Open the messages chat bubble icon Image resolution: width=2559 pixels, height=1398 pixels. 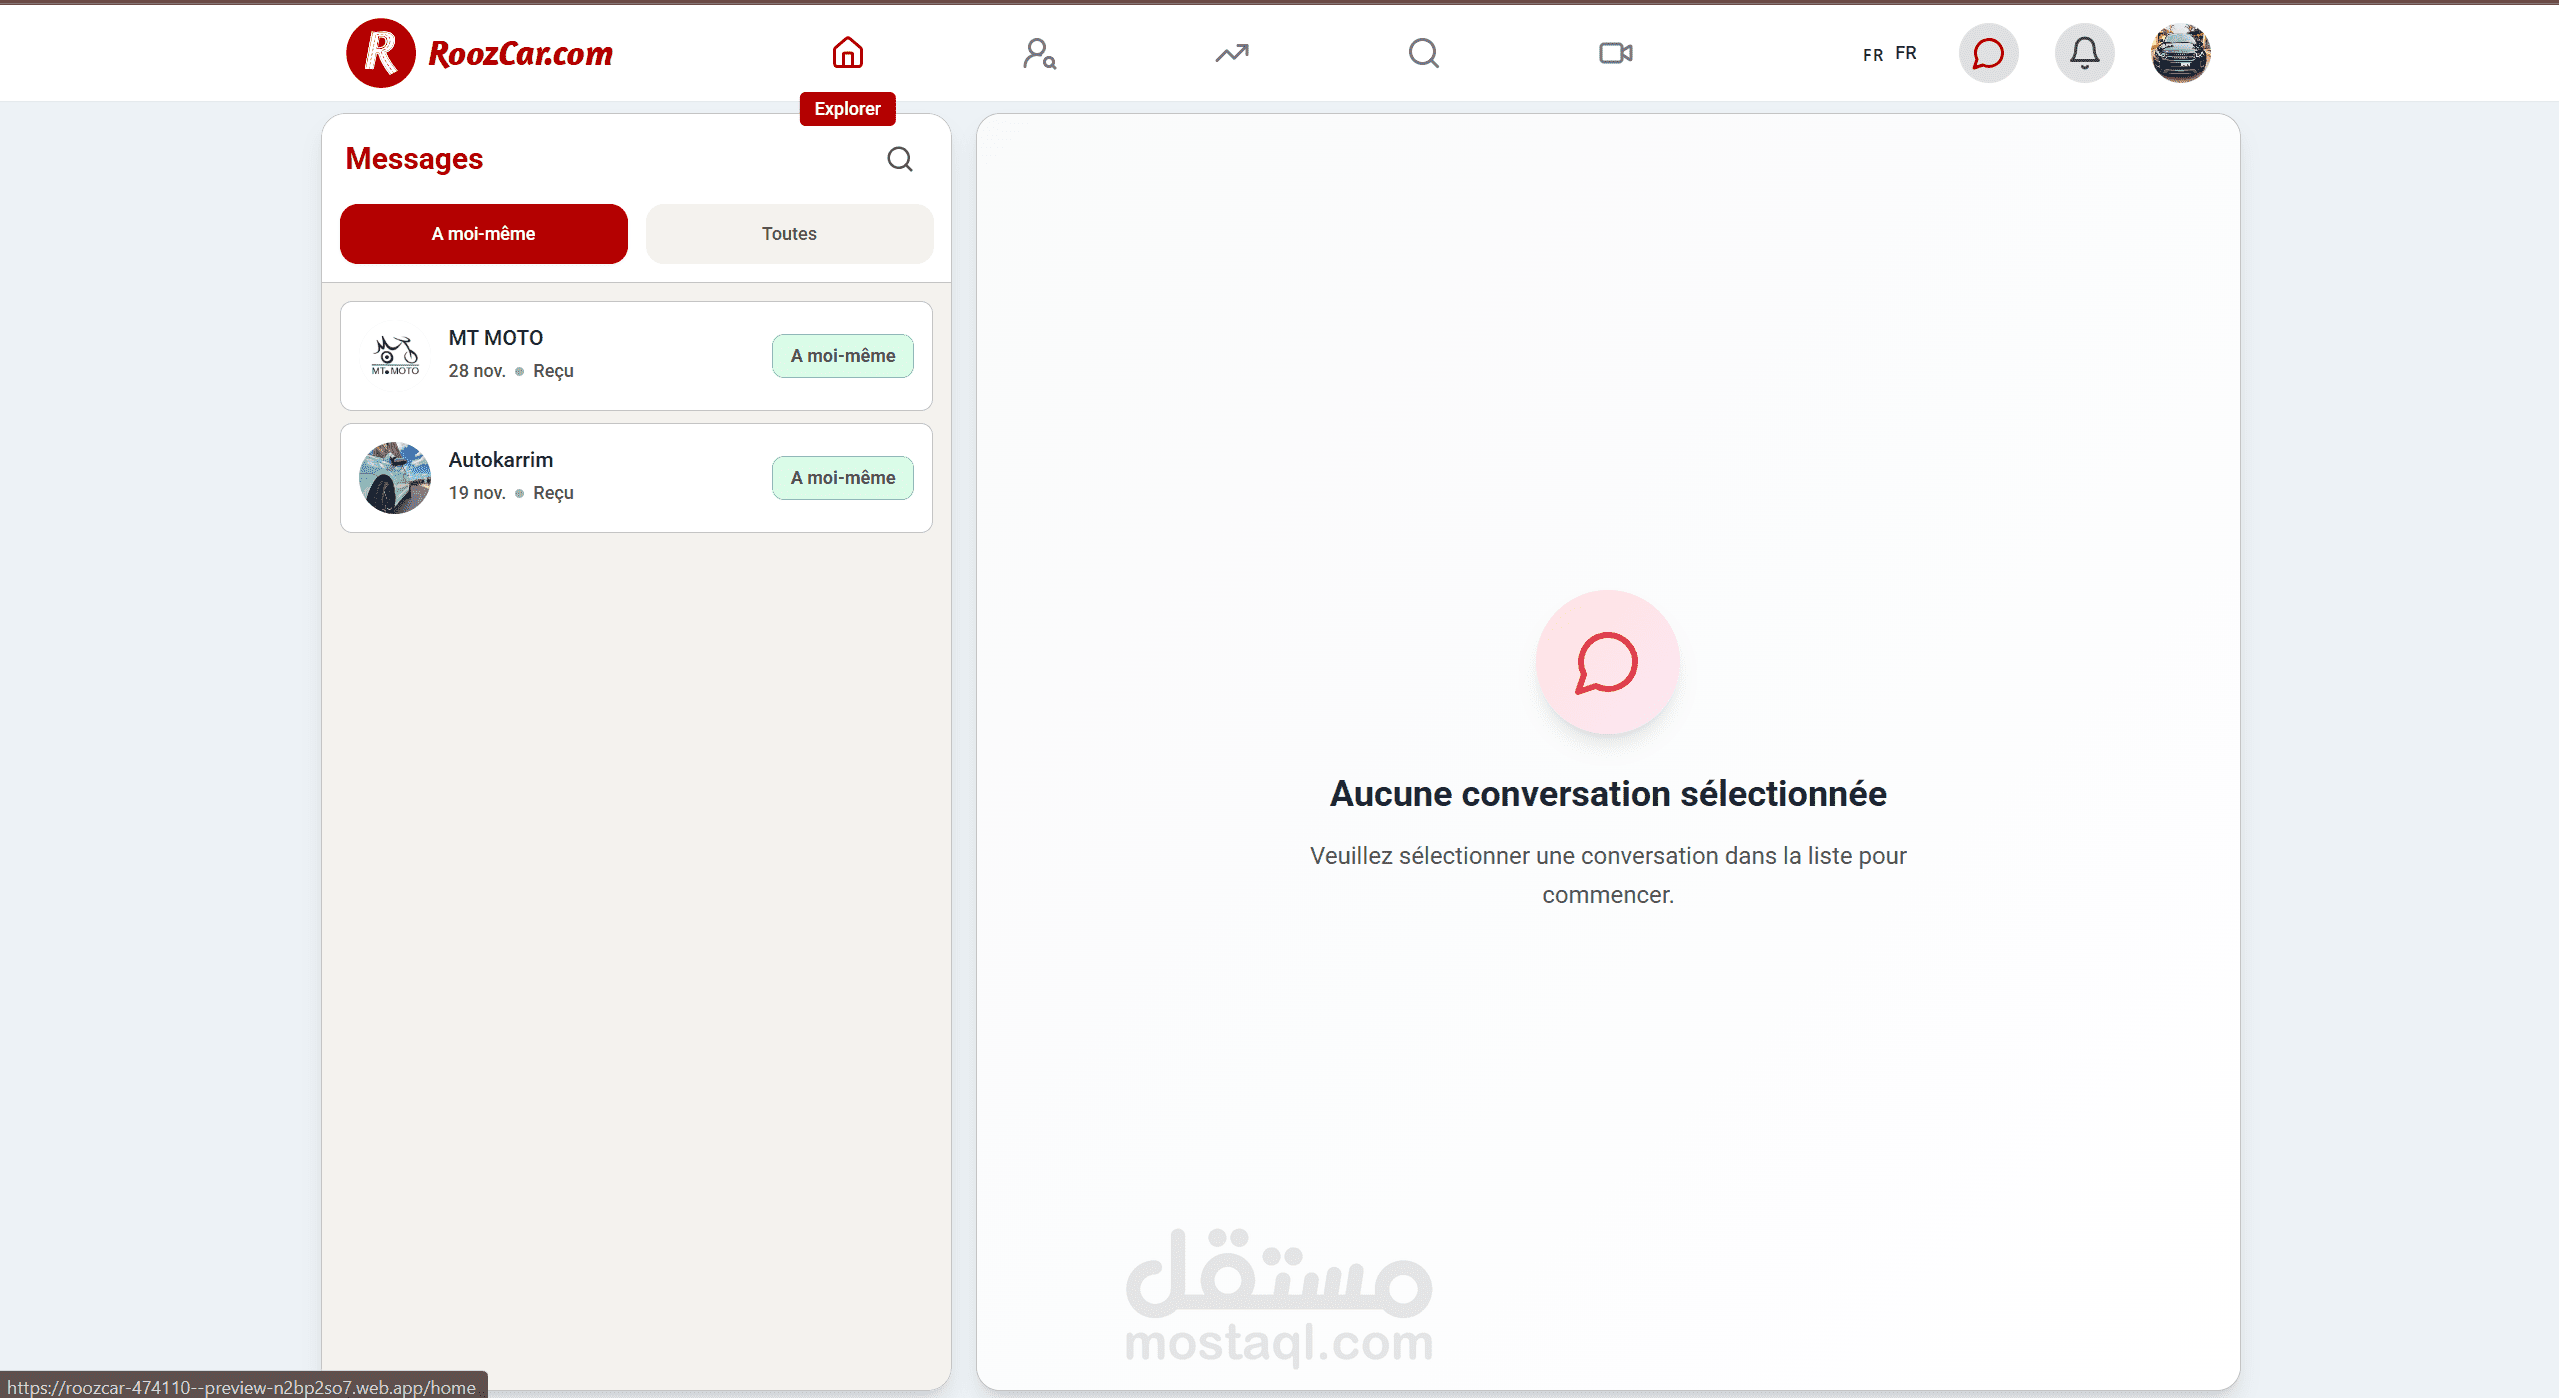point(1988,53)
